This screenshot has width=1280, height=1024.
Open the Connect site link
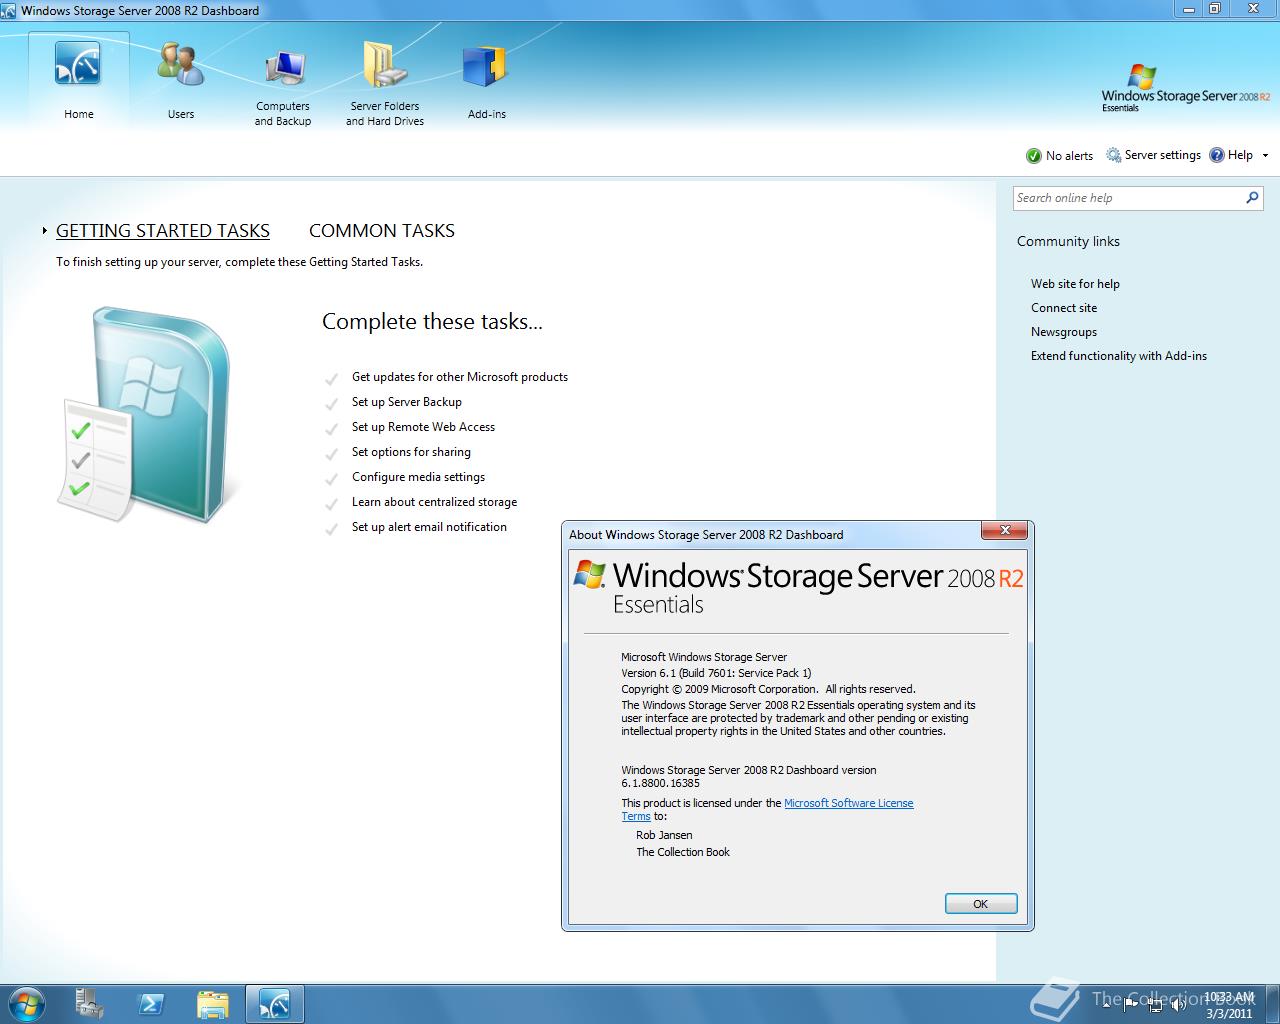tap(1064, 308)
